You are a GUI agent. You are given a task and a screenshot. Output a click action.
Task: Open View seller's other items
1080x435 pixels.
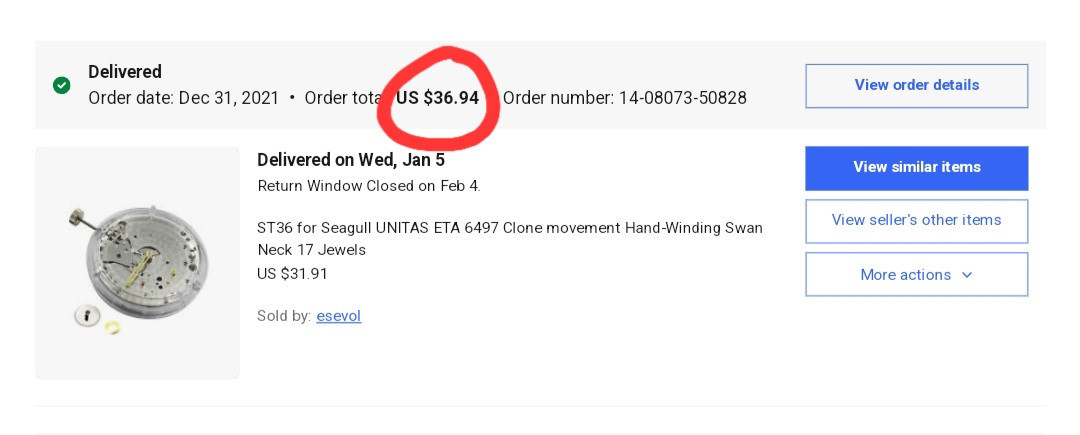916,221
